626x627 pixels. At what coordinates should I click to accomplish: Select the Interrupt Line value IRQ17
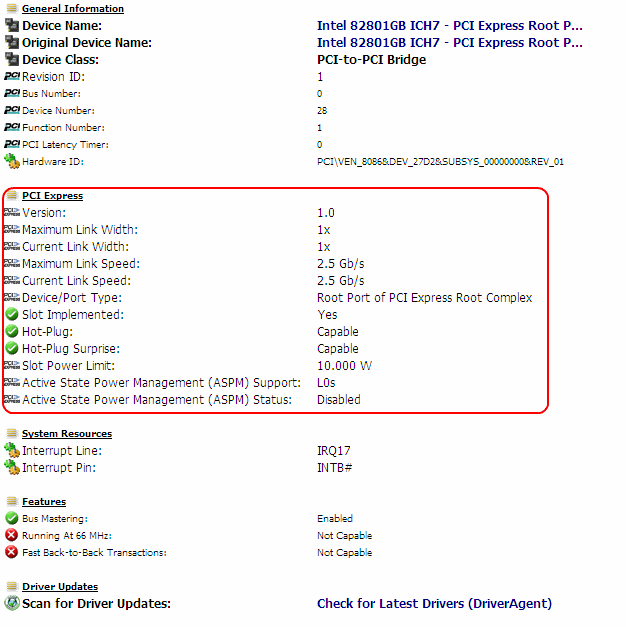(x=334, y=451)
